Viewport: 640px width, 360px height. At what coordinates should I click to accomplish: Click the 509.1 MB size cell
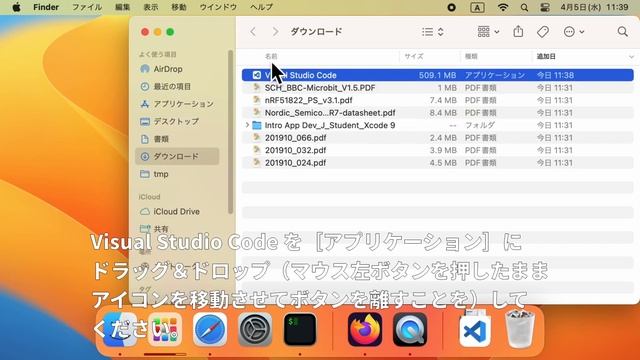[x=437, y=75]
